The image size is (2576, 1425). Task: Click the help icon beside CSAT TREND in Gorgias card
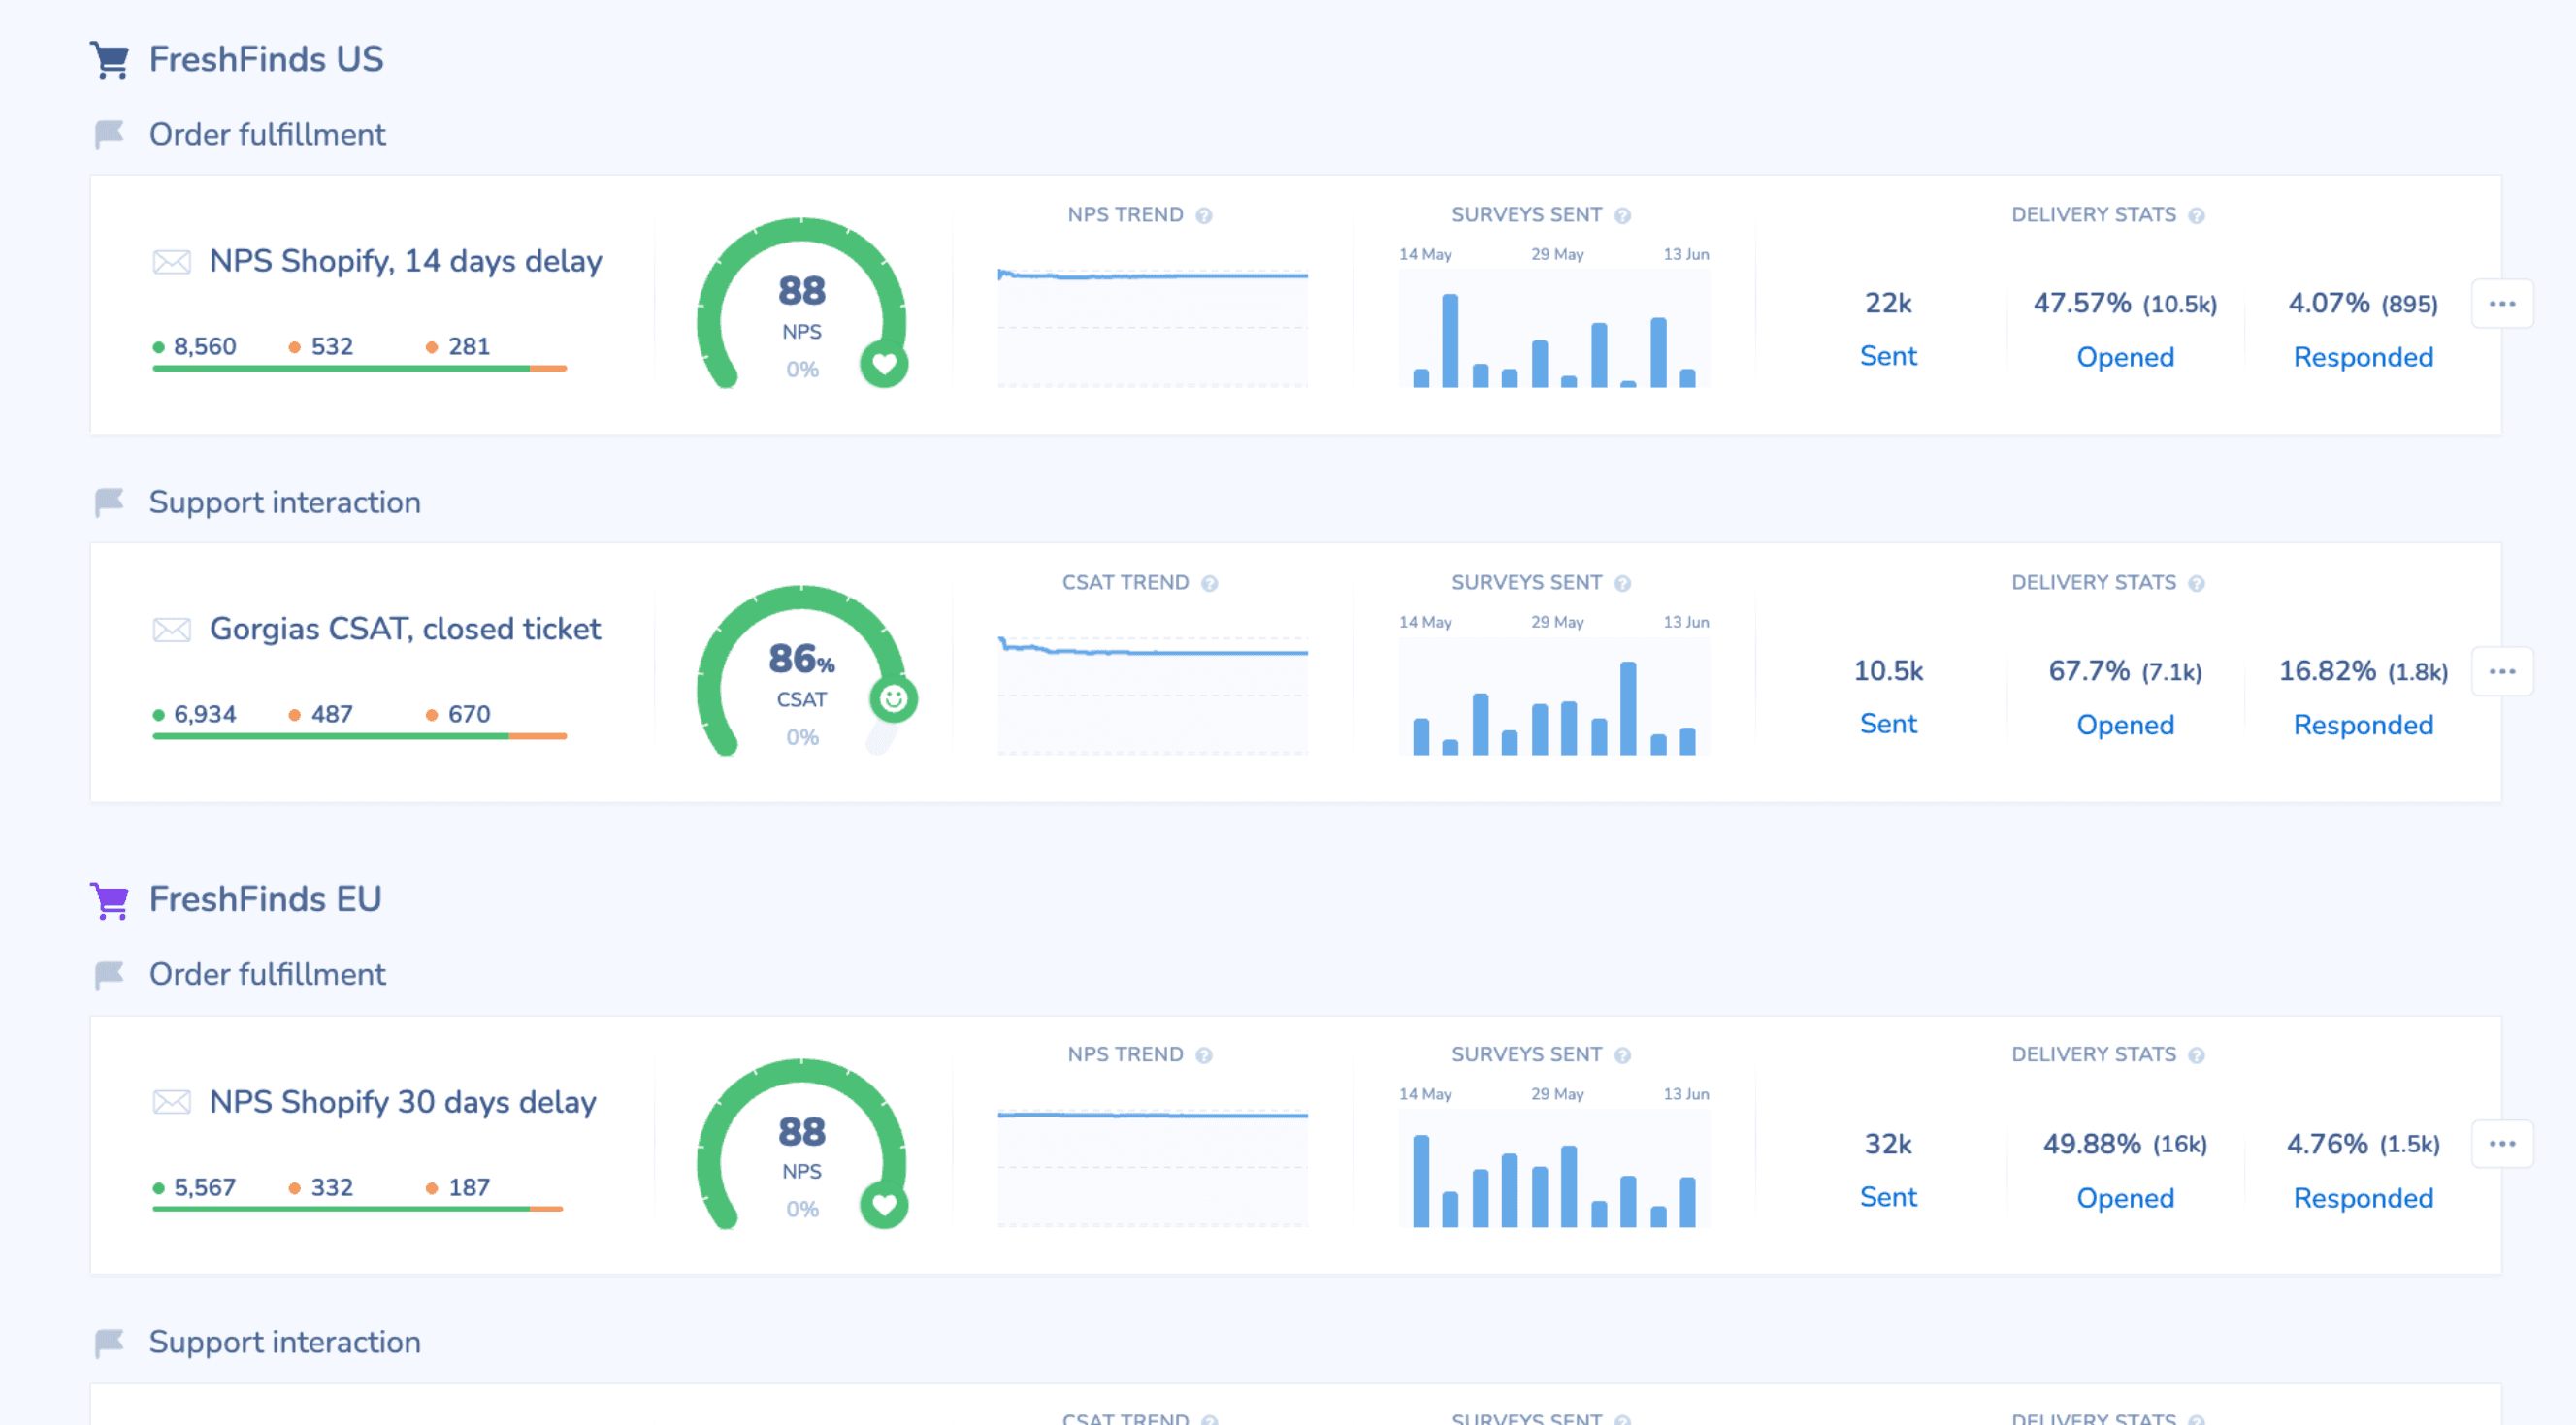[1210, 583]
